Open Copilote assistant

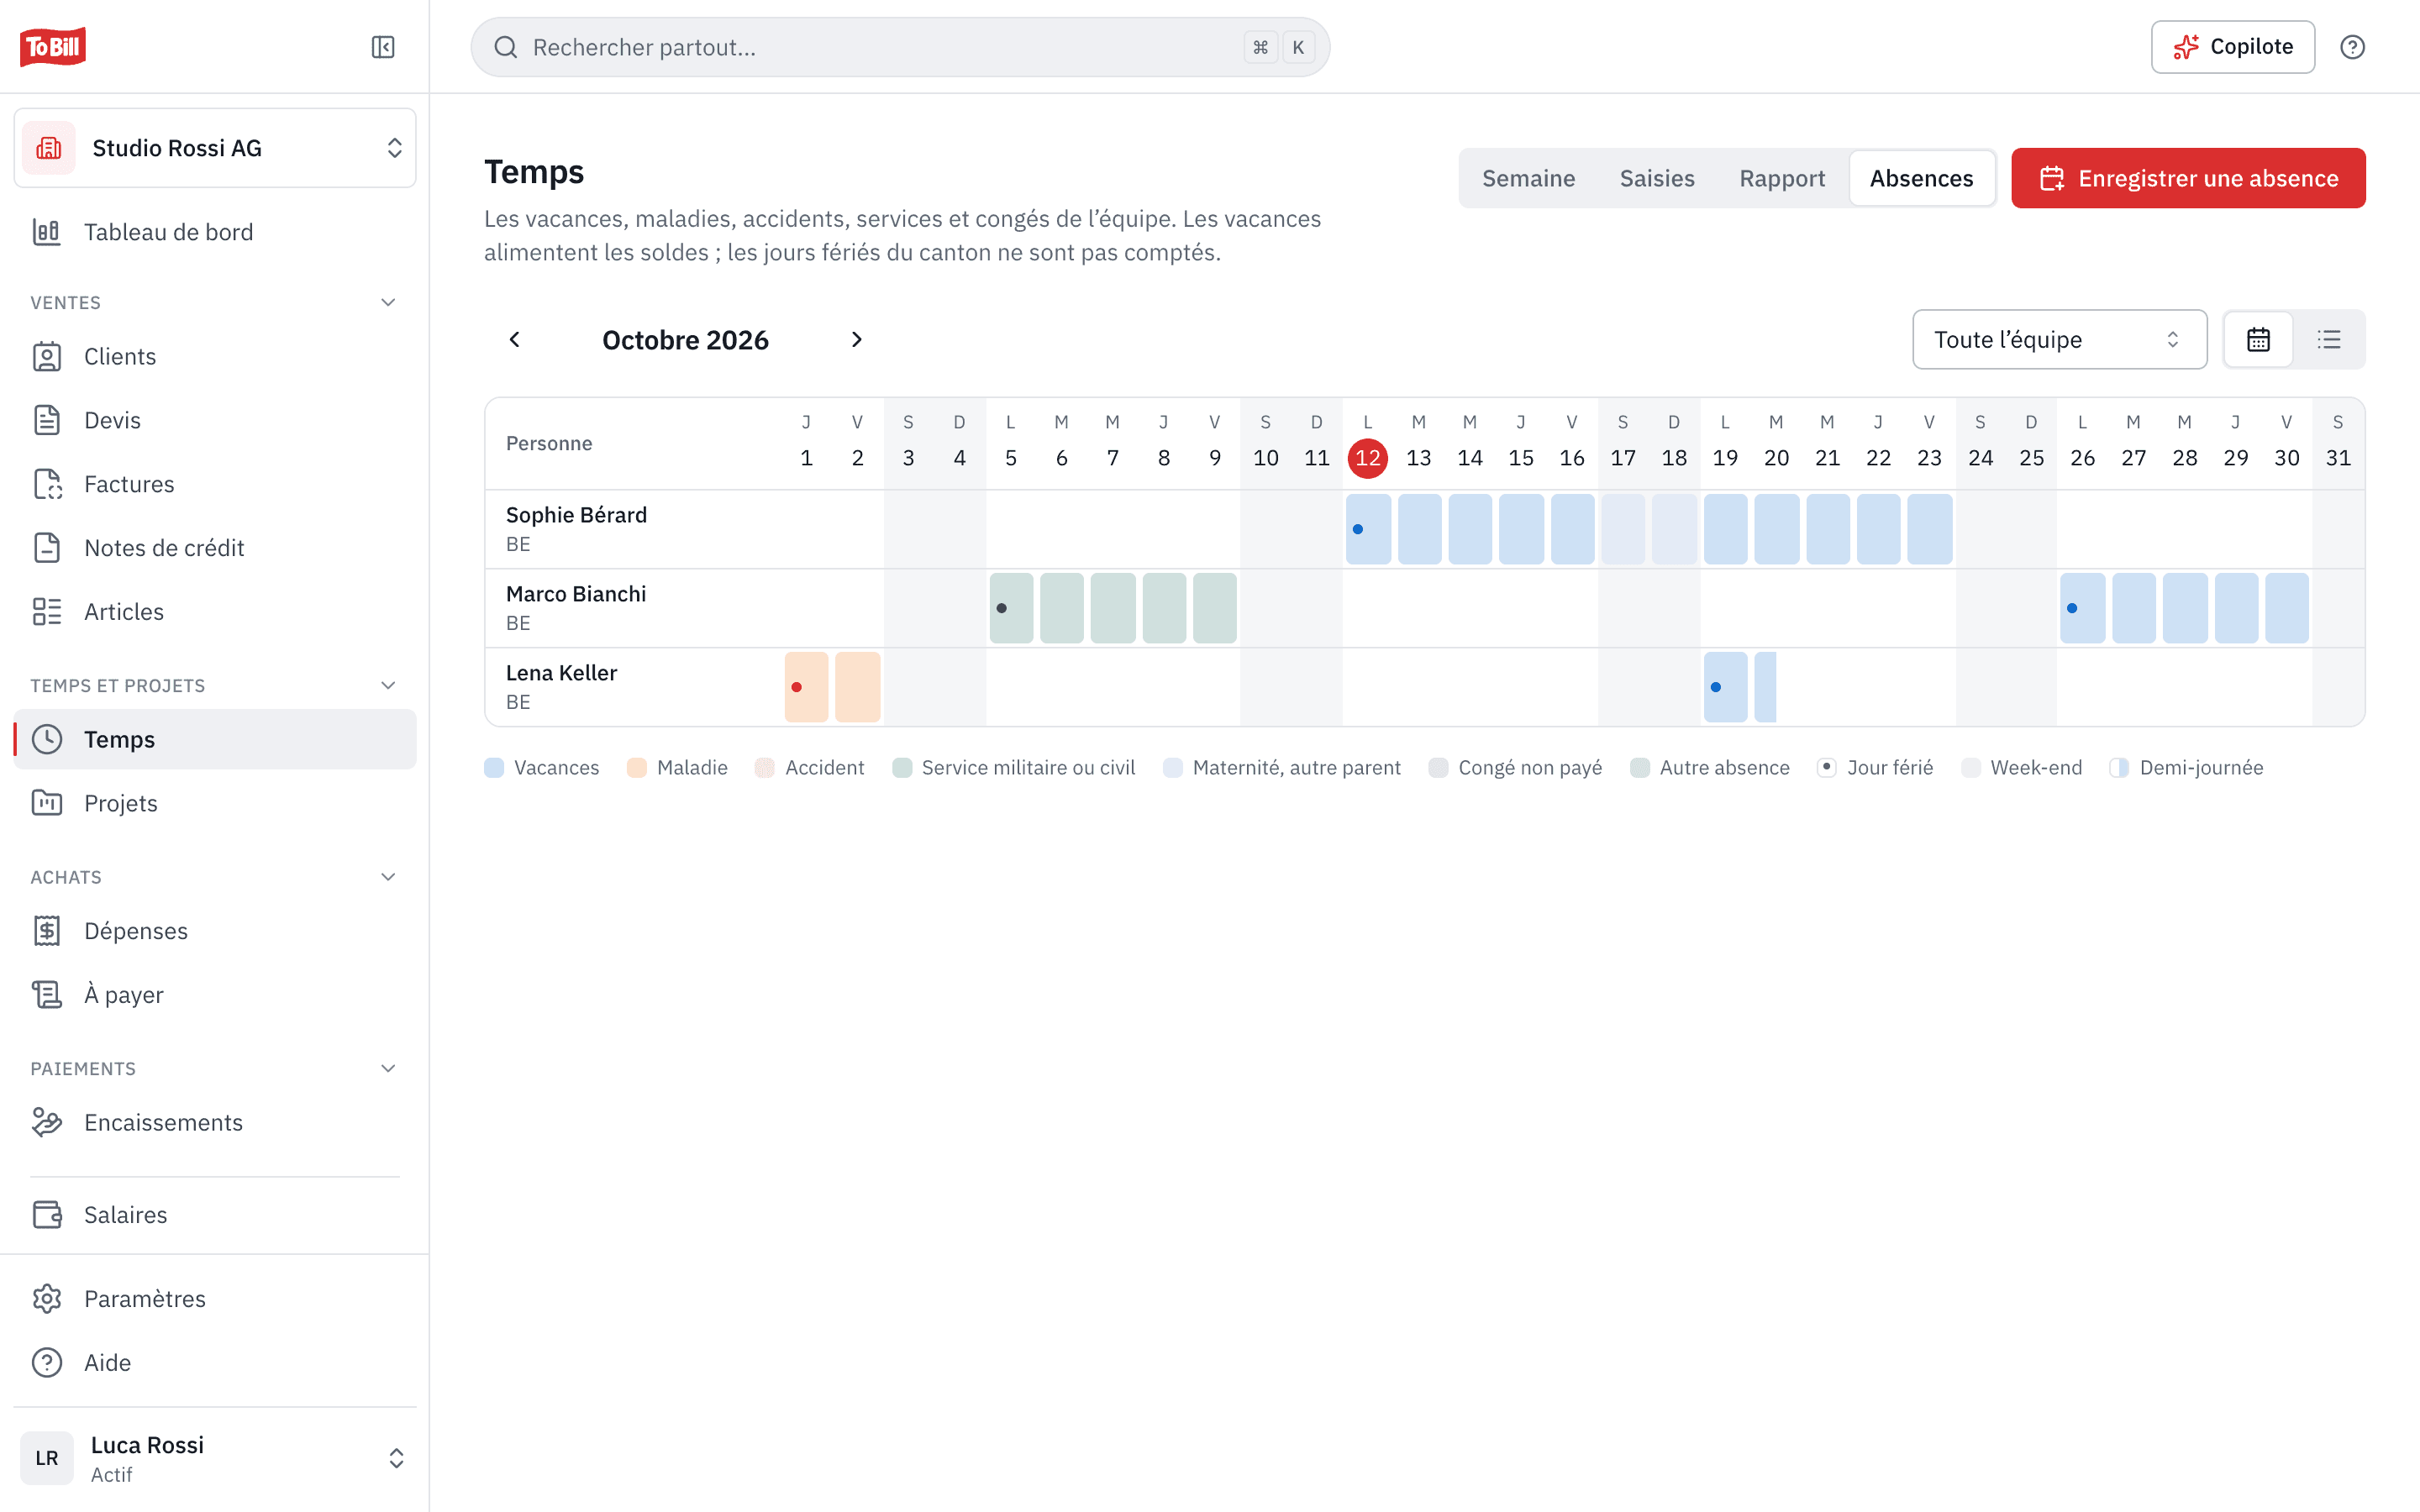coord(2232,47)
